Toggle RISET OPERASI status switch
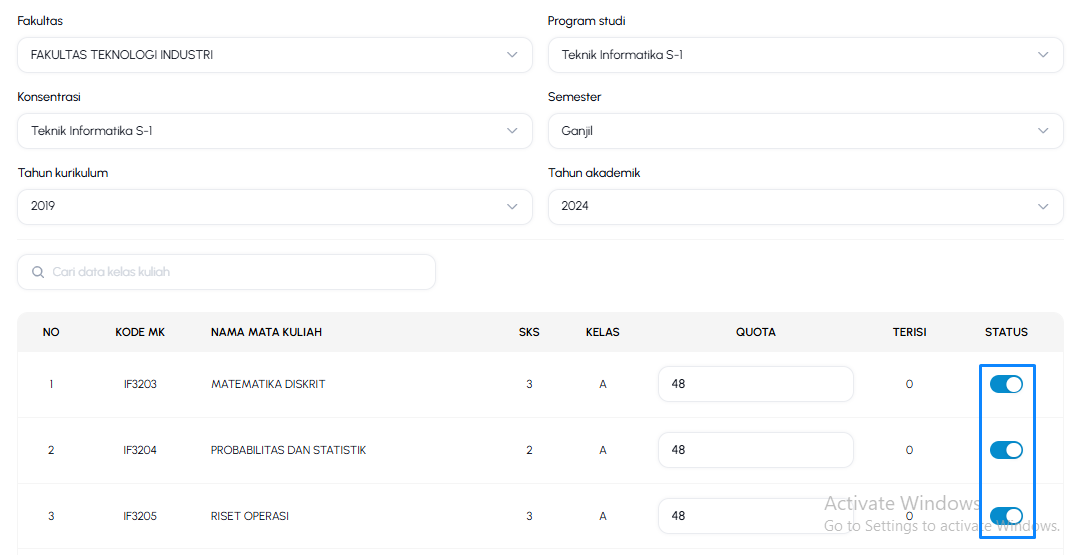 click(1006, 516)
